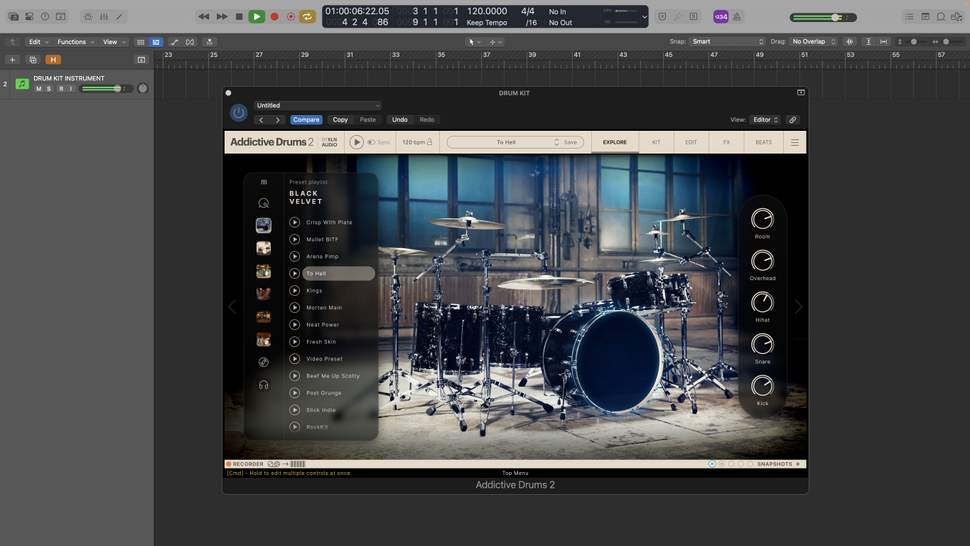
Task: Switch to the KIT tab
Action: (x=656, y=142)
